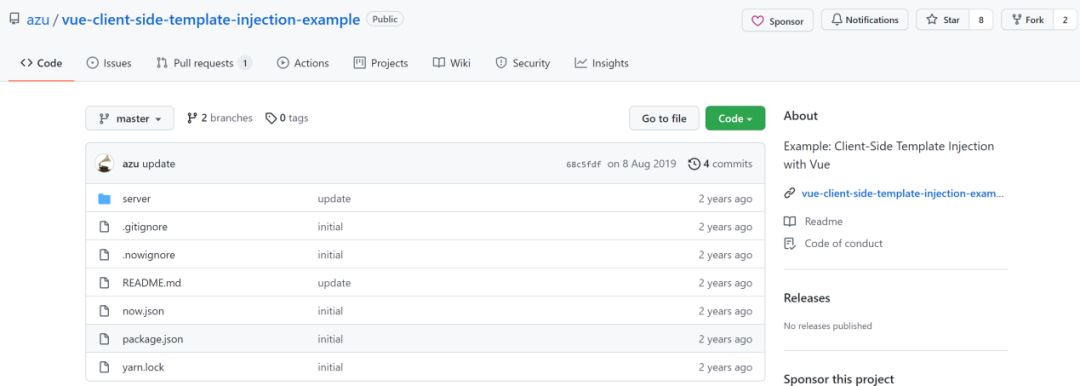Switch to the Issues tab
The image size is (1080, 386).
[109, 63]
